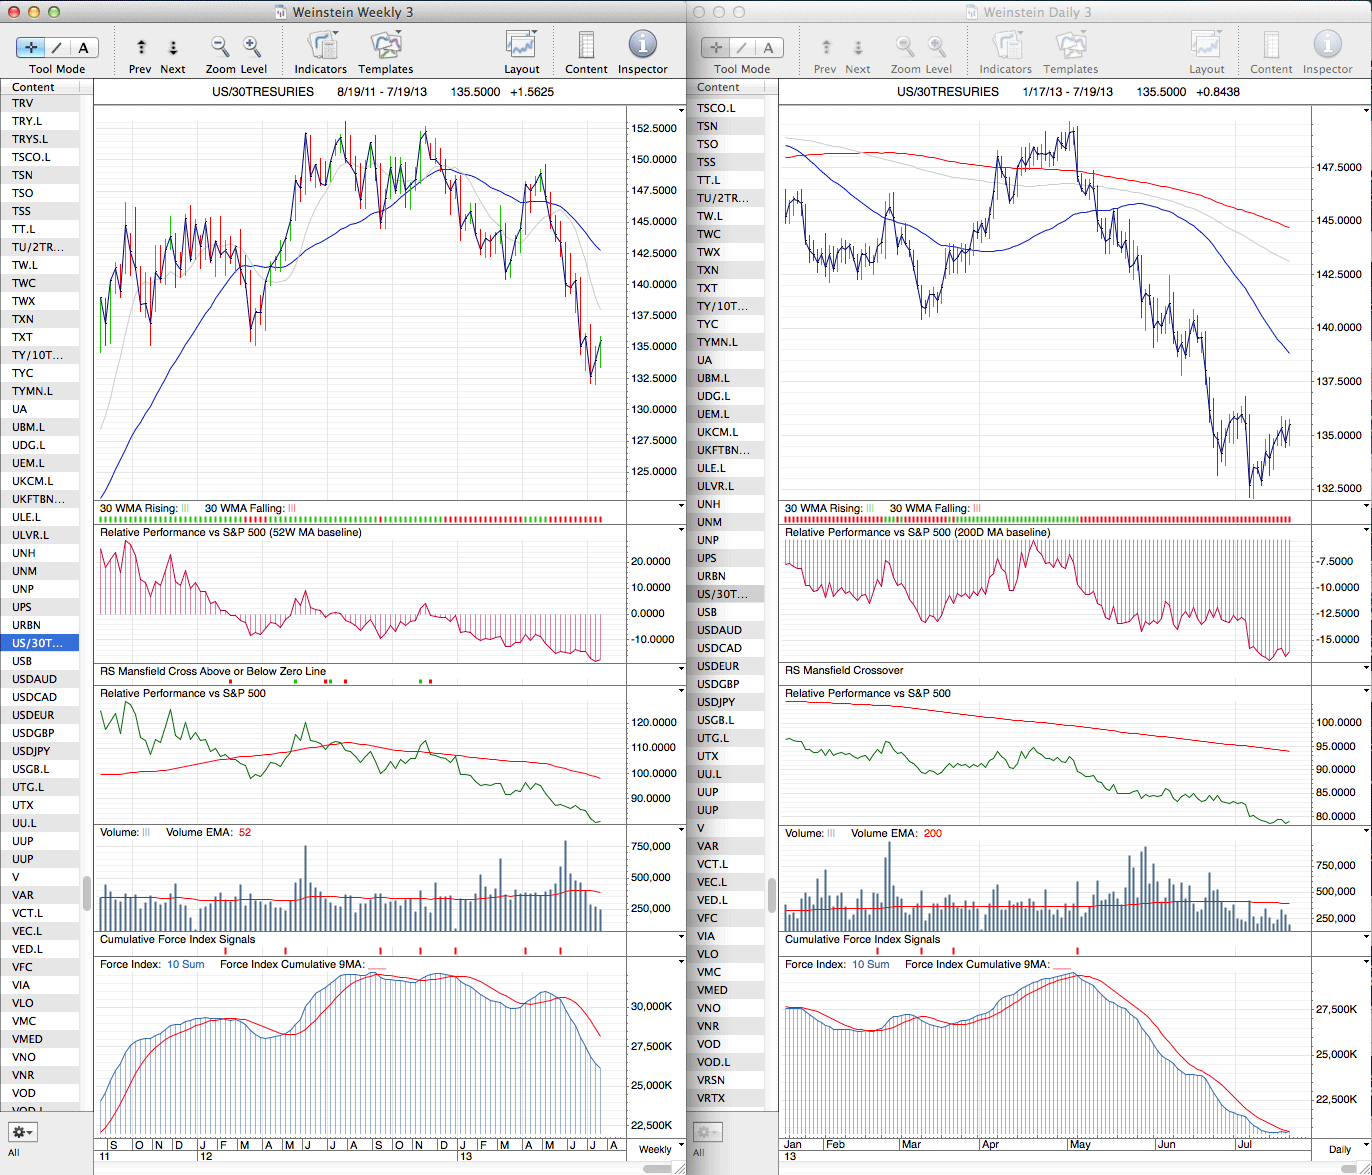Image resolution: width=1372 pixels, height=1175 pixels.
Task: Open Indicators in the Weekly window toolbar
Action: click(x=321, y=46)
